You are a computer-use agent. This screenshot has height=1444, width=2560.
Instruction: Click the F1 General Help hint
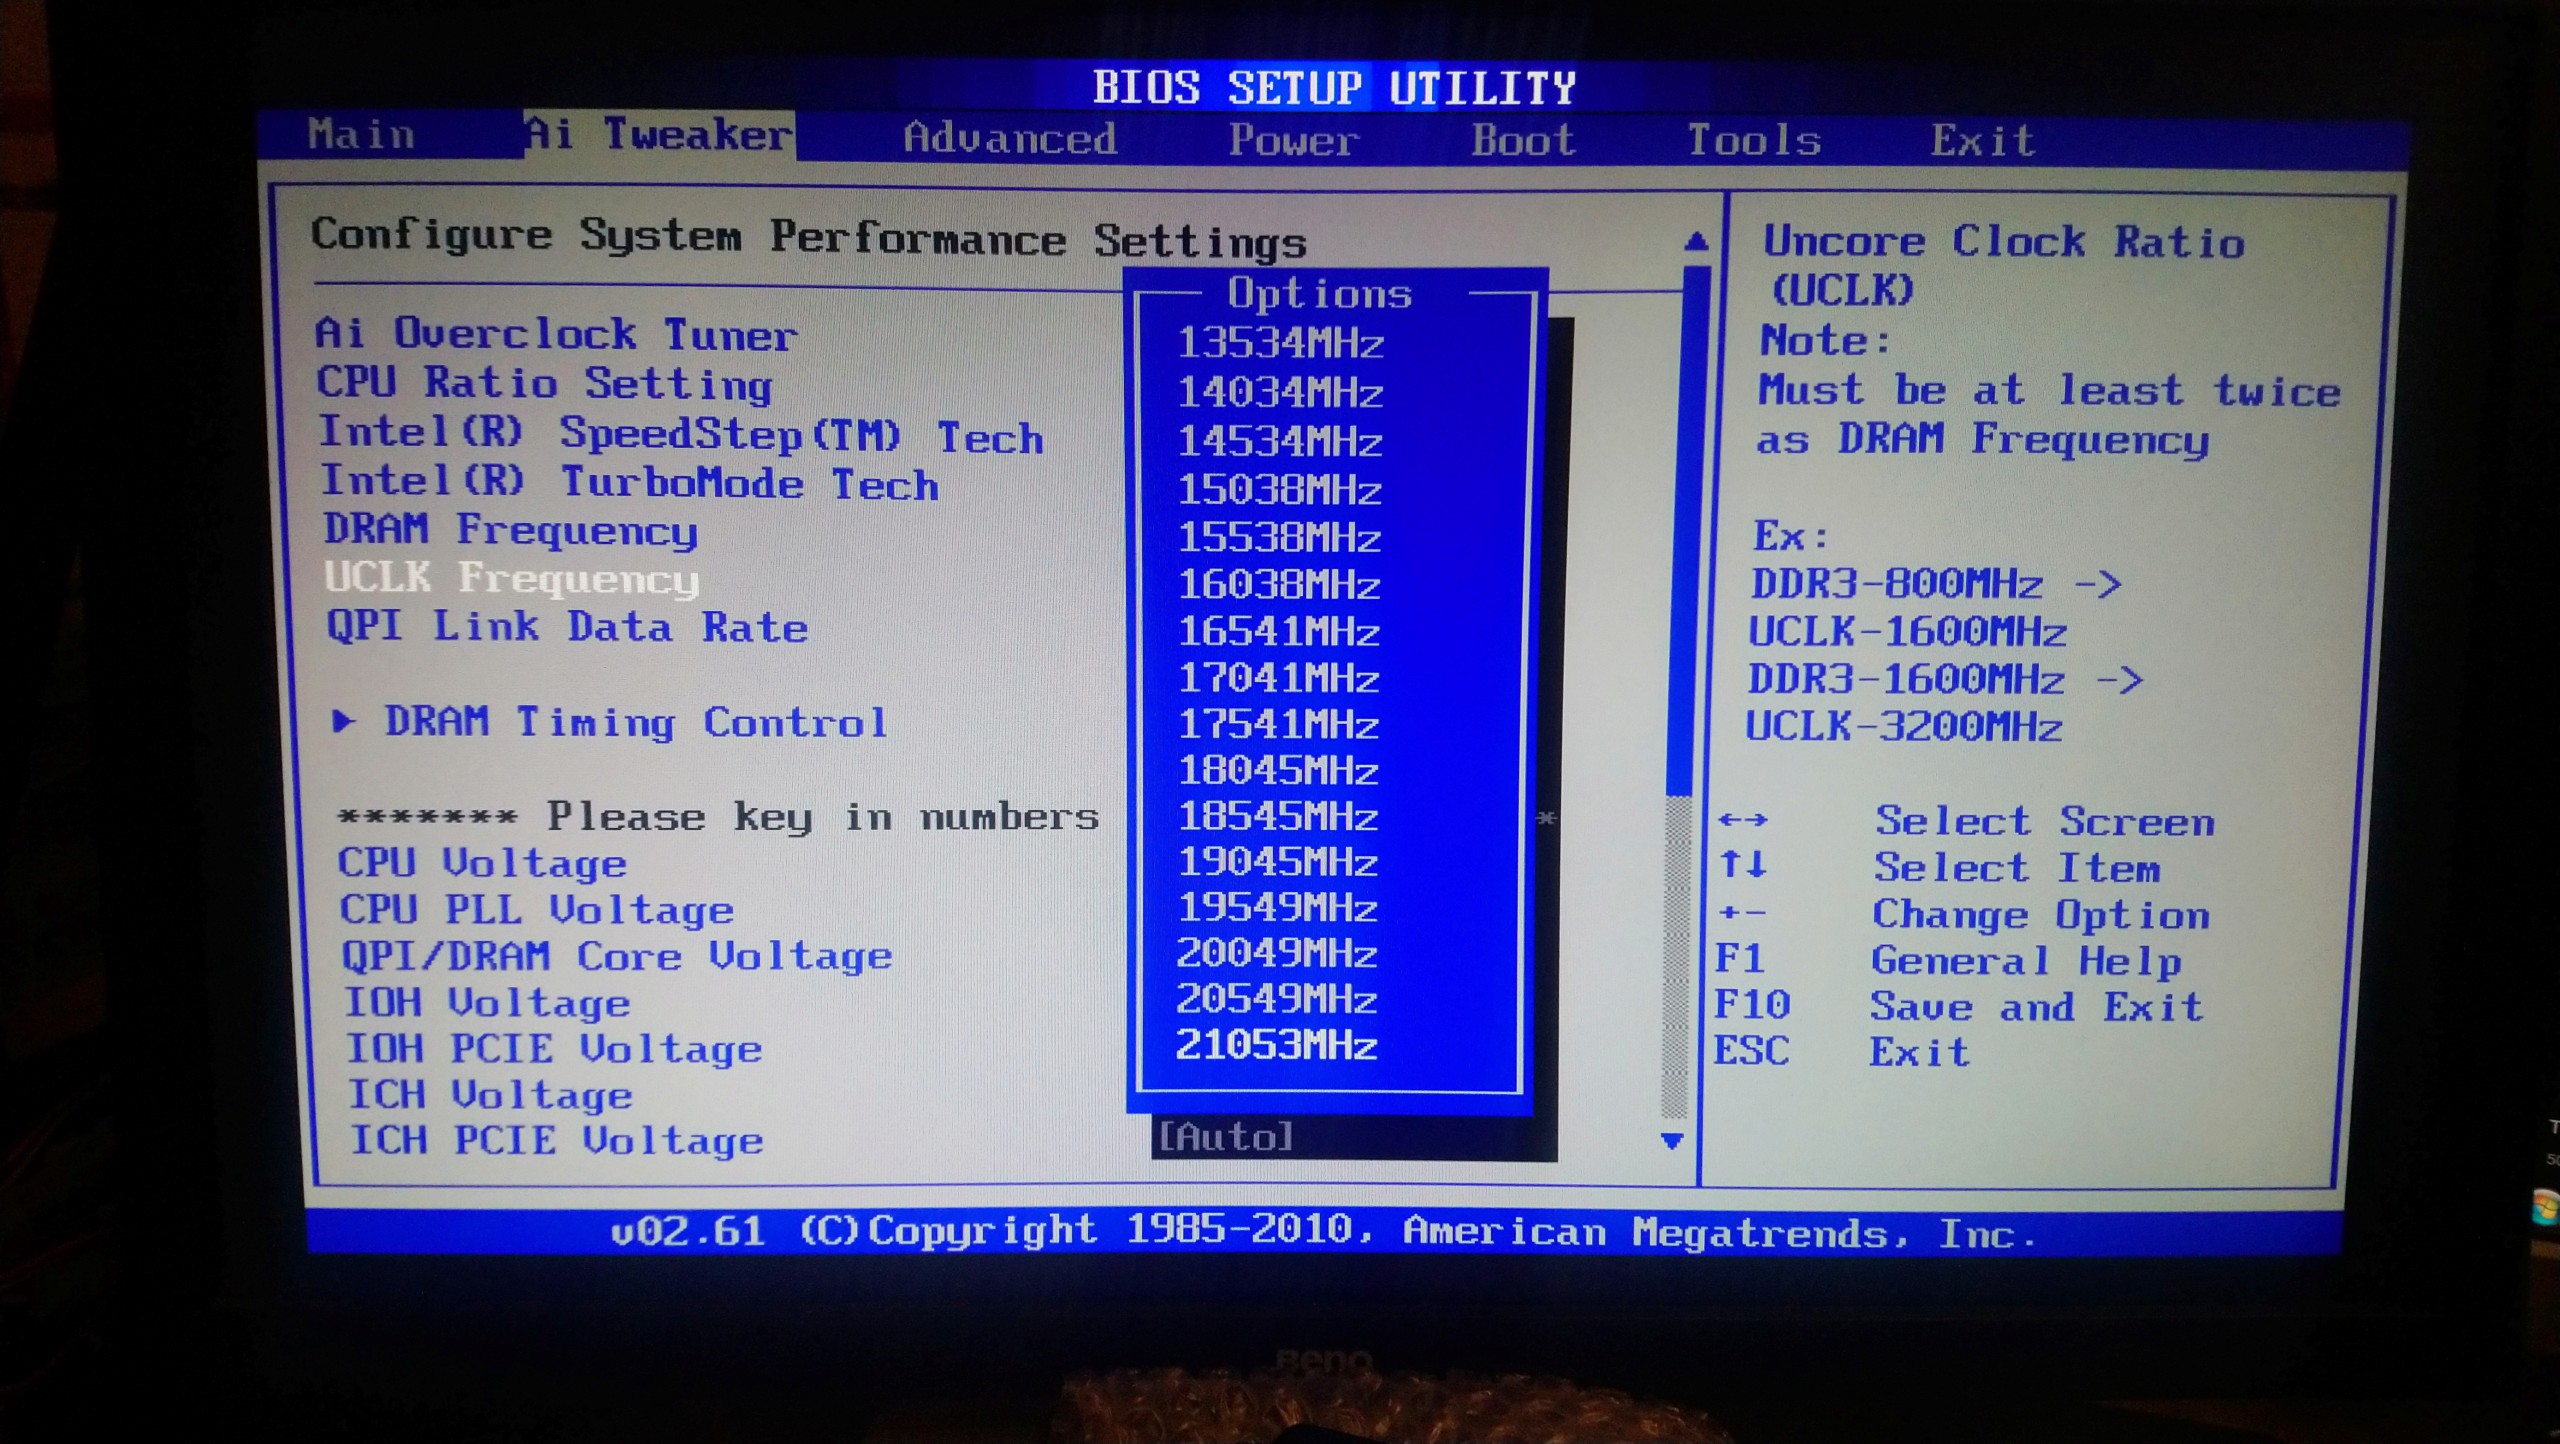click(x=1948, y=960)
